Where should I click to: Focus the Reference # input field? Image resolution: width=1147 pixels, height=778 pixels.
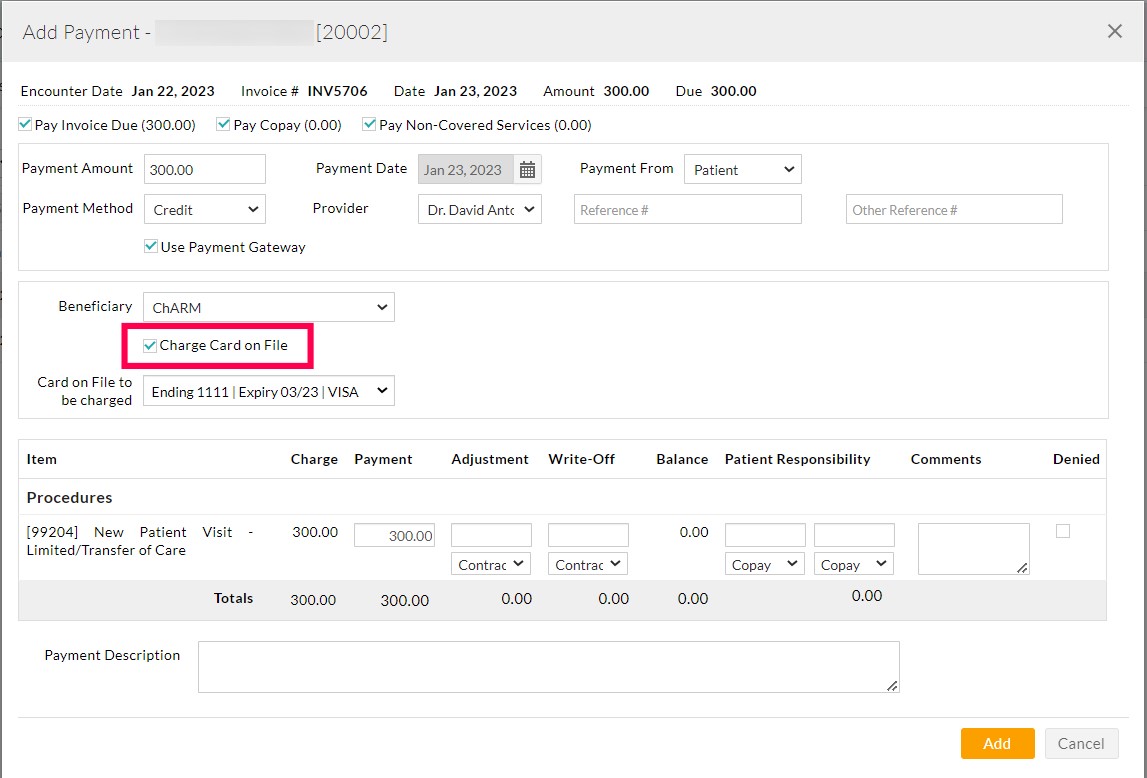(x=687, y=210)
